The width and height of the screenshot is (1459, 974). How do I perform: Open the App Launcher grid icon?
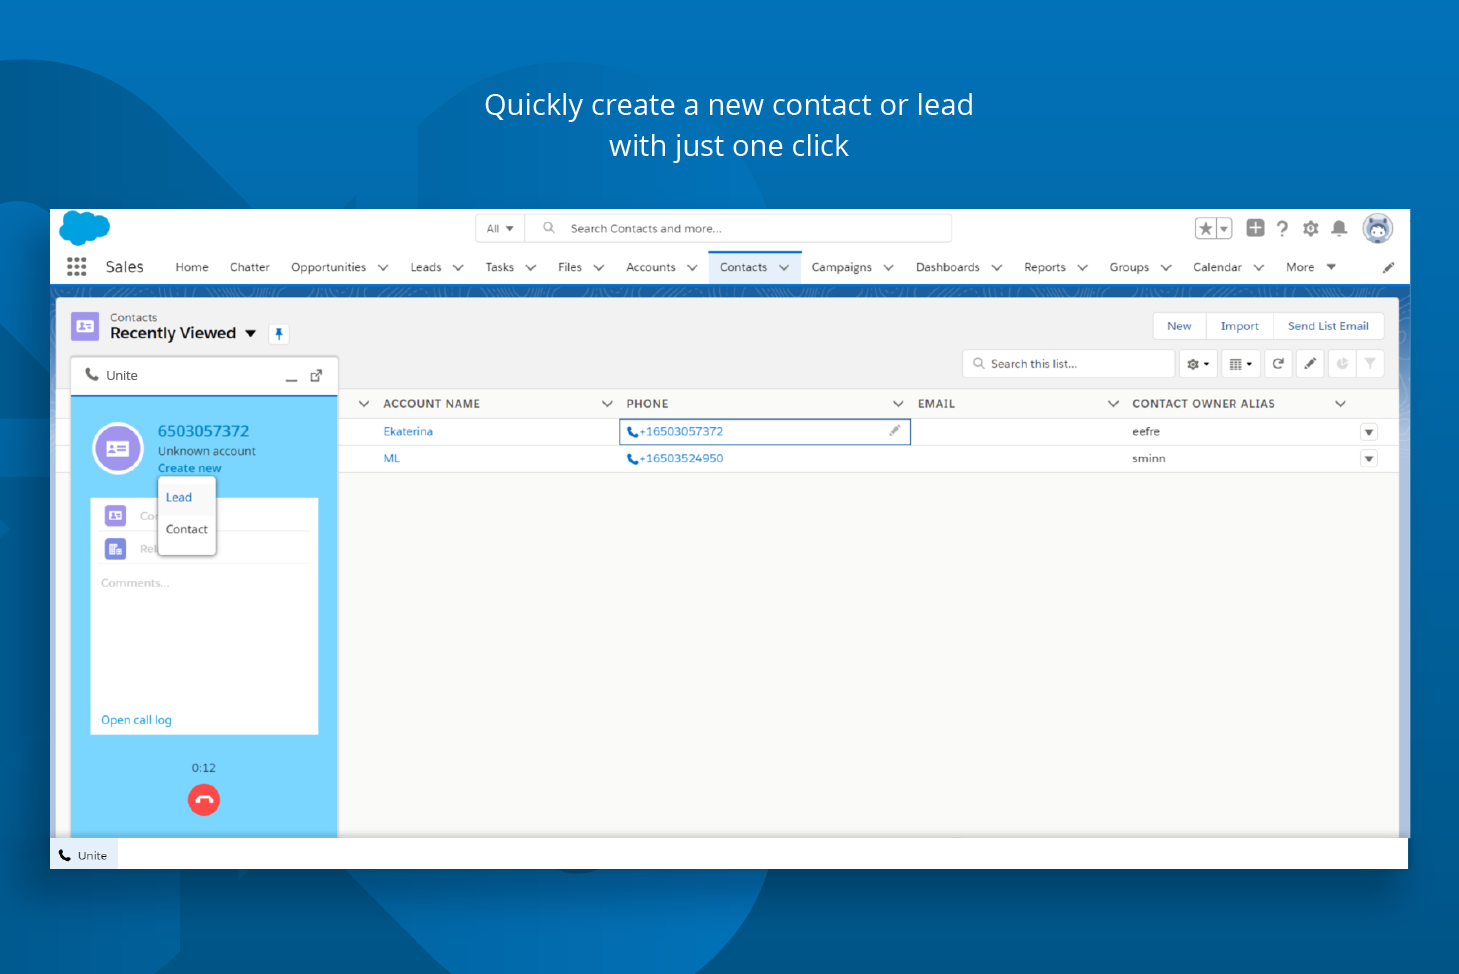77,267
